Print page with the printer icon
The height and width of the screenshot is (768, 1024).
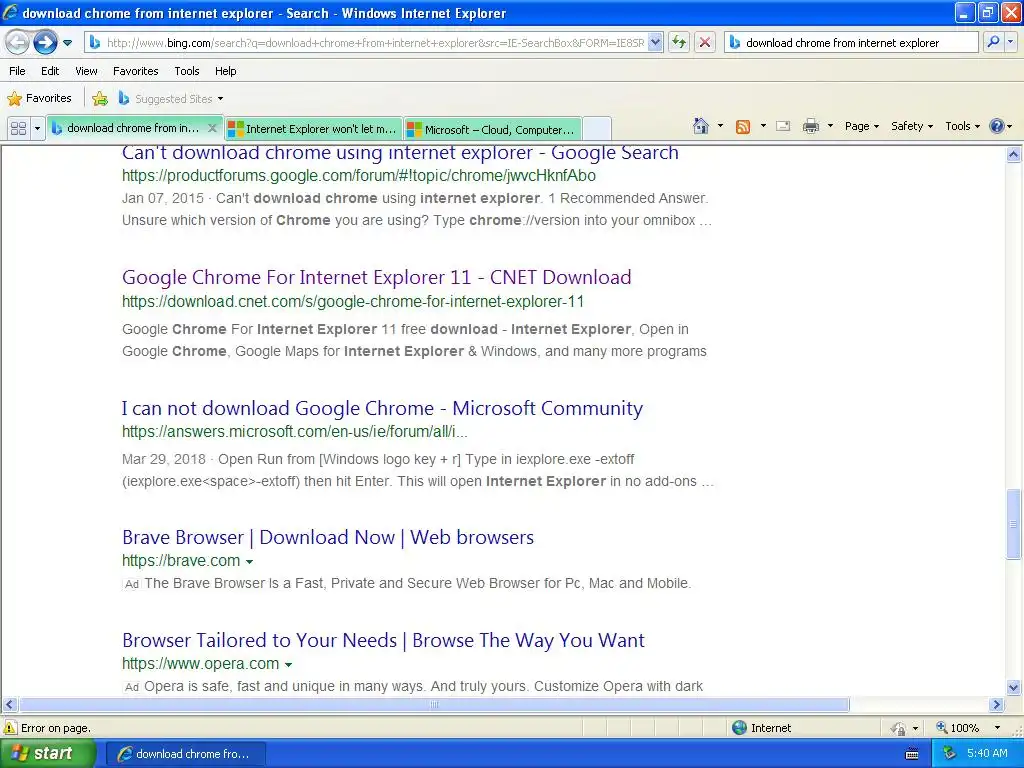[x=810, y=127]
